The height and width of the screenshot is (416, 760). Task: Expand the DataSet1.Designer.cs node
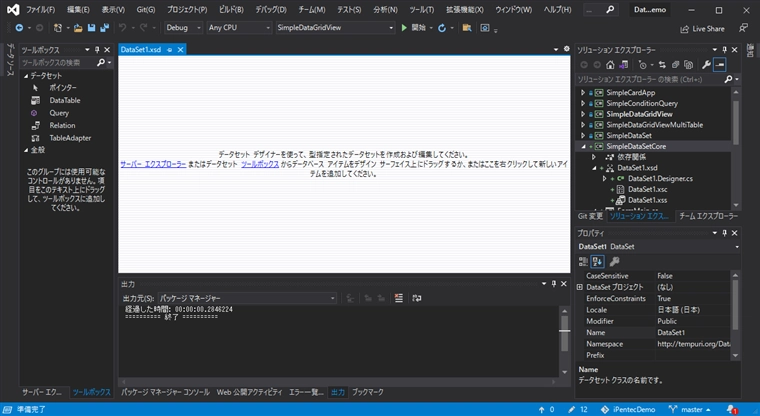604,178
